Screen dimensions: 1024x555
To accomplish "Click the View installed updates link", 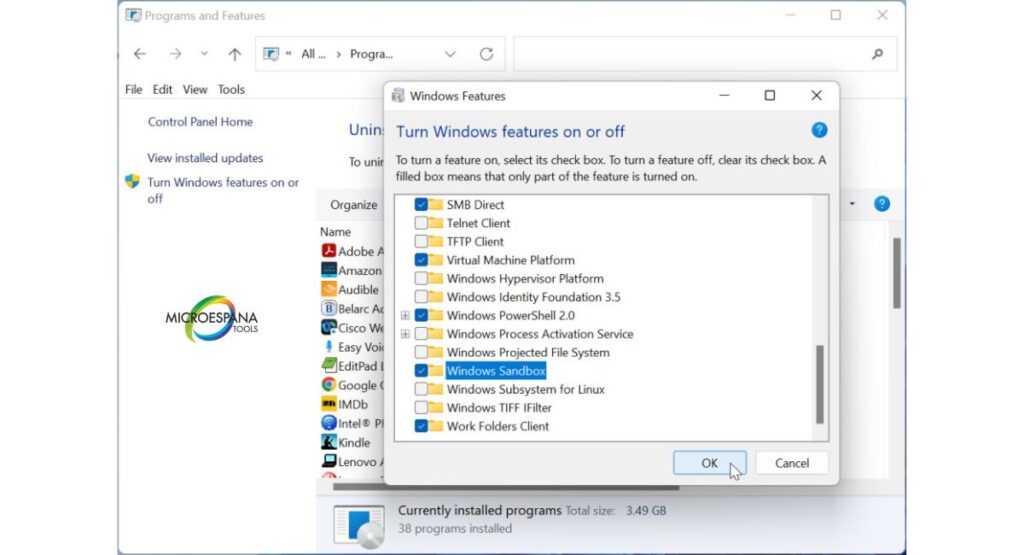I will pos(205,158).
